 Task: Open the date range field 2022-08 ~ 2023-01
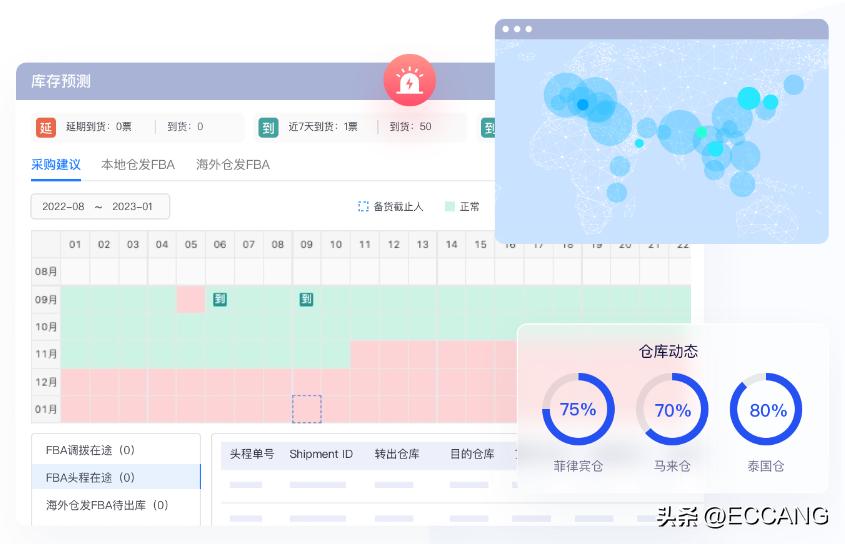100,206
